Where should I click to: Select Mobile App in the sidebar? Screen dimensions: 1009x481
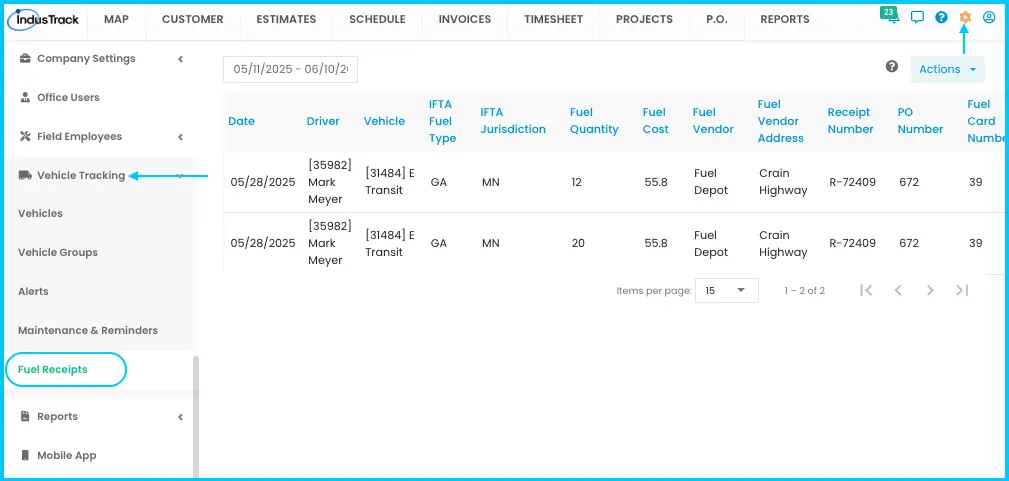67,455
